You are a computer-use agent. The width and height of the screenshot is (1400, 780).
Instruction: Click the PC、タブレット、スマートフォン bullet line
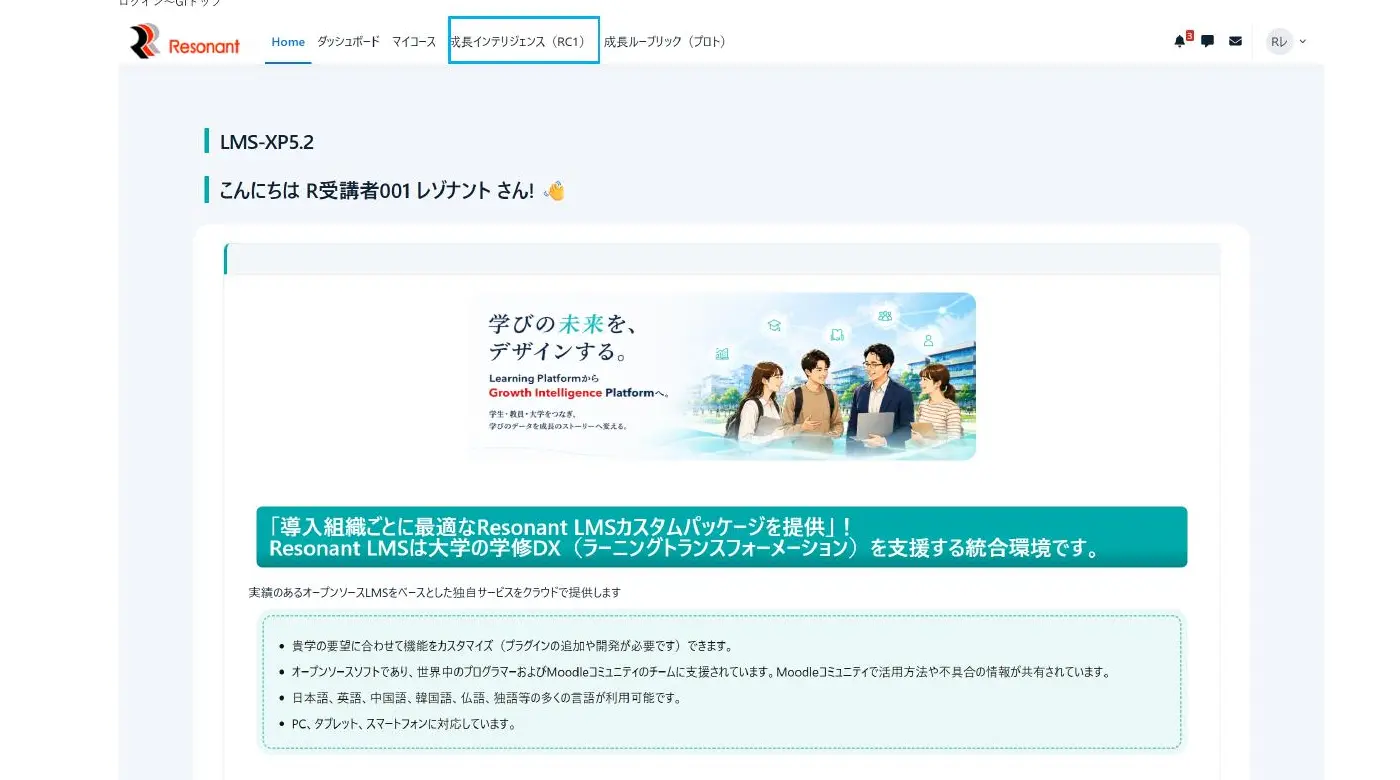(x=404, y=724)
